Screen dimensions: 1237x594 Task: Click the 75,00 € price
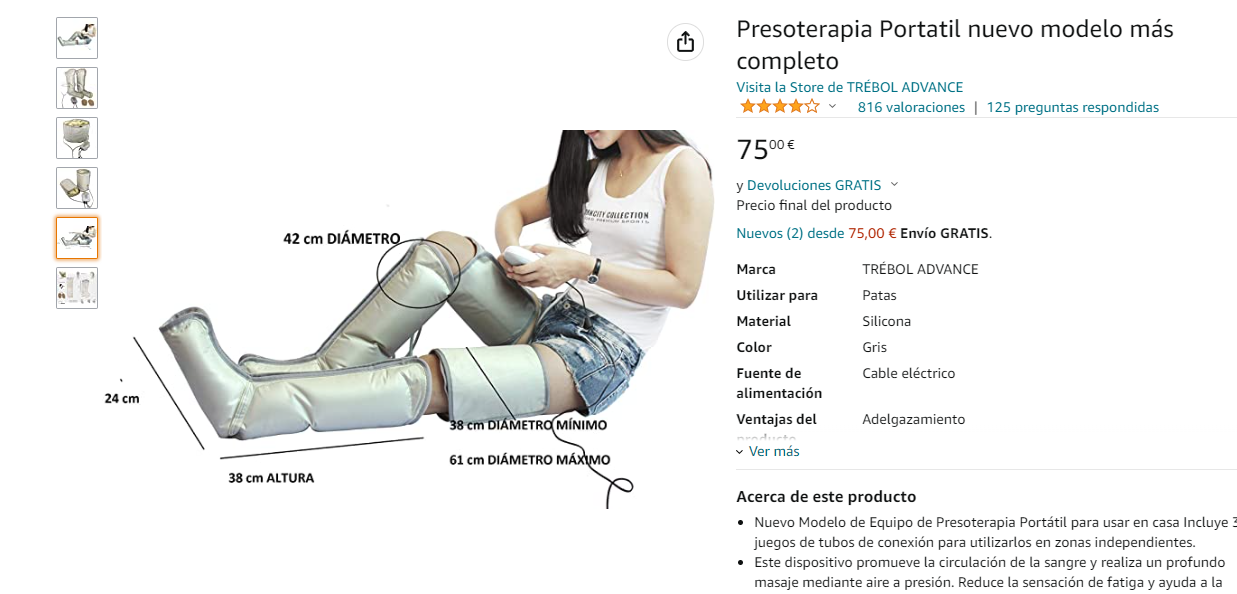766,148
